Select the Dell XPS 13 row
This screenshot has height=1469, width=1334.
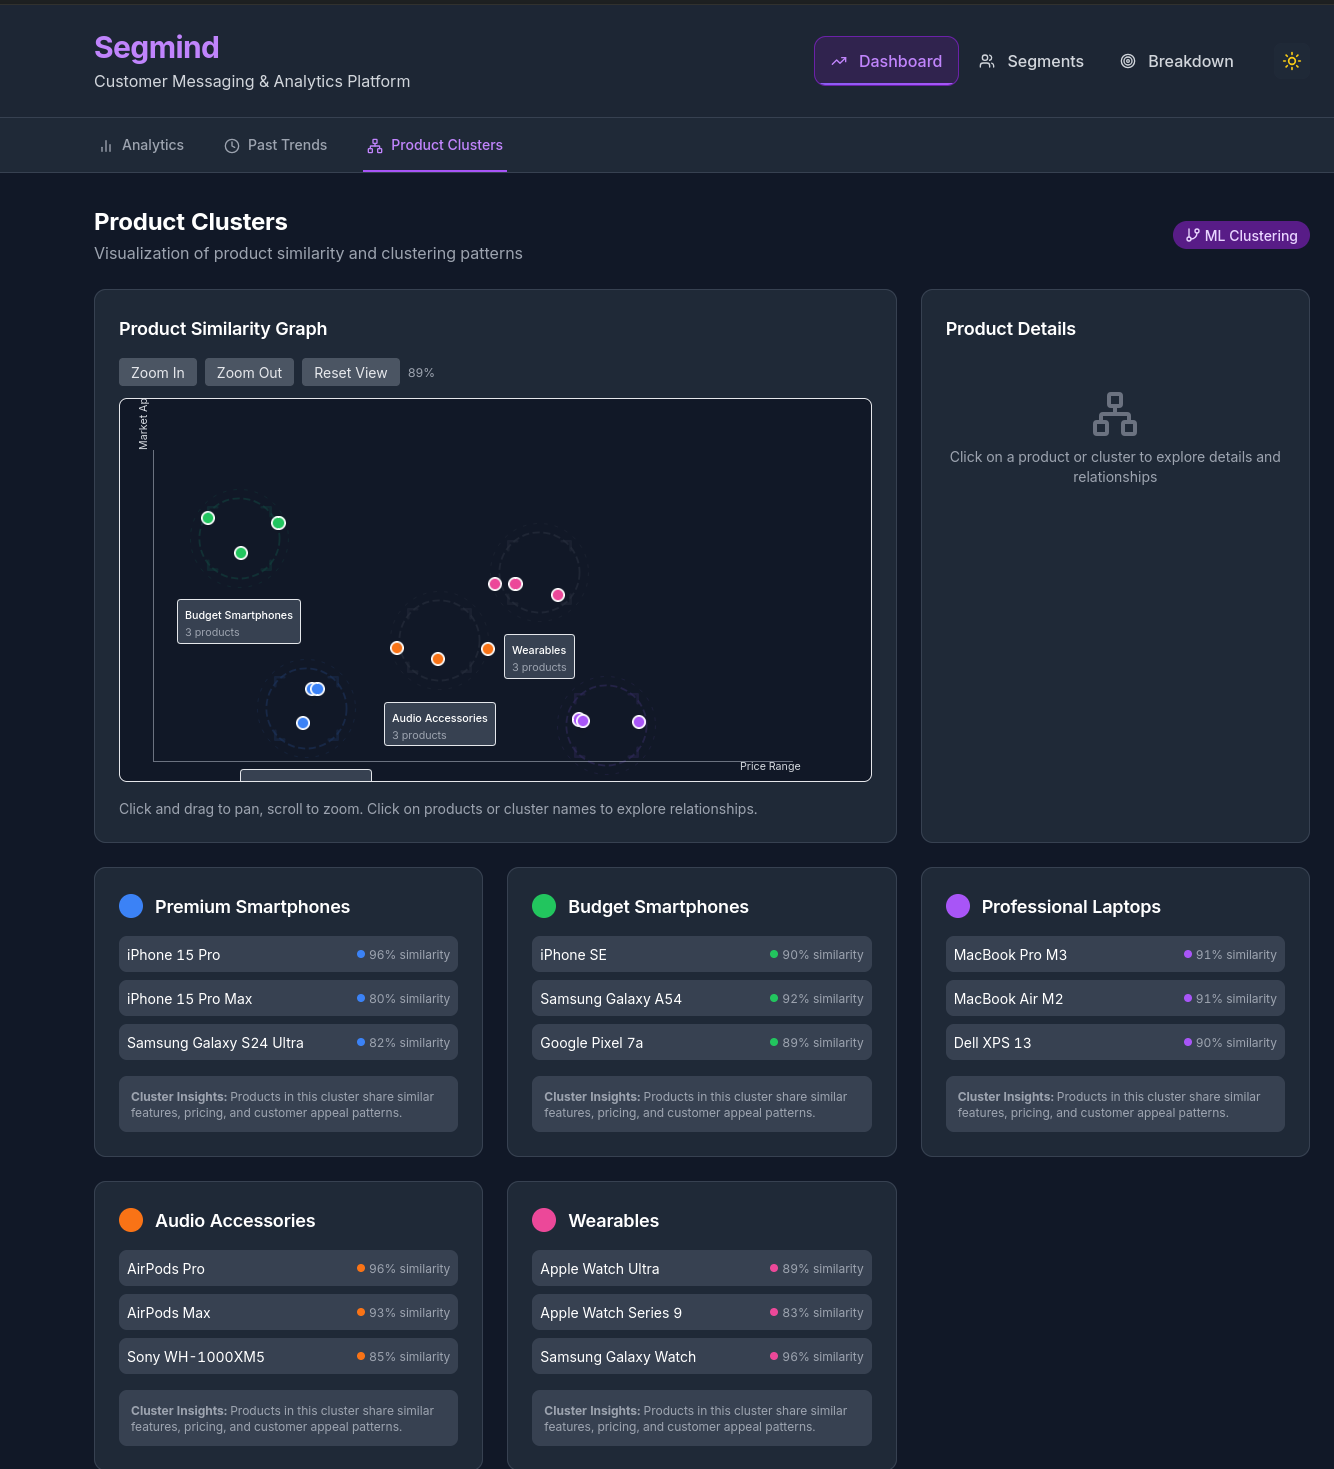point(1115,1042)
